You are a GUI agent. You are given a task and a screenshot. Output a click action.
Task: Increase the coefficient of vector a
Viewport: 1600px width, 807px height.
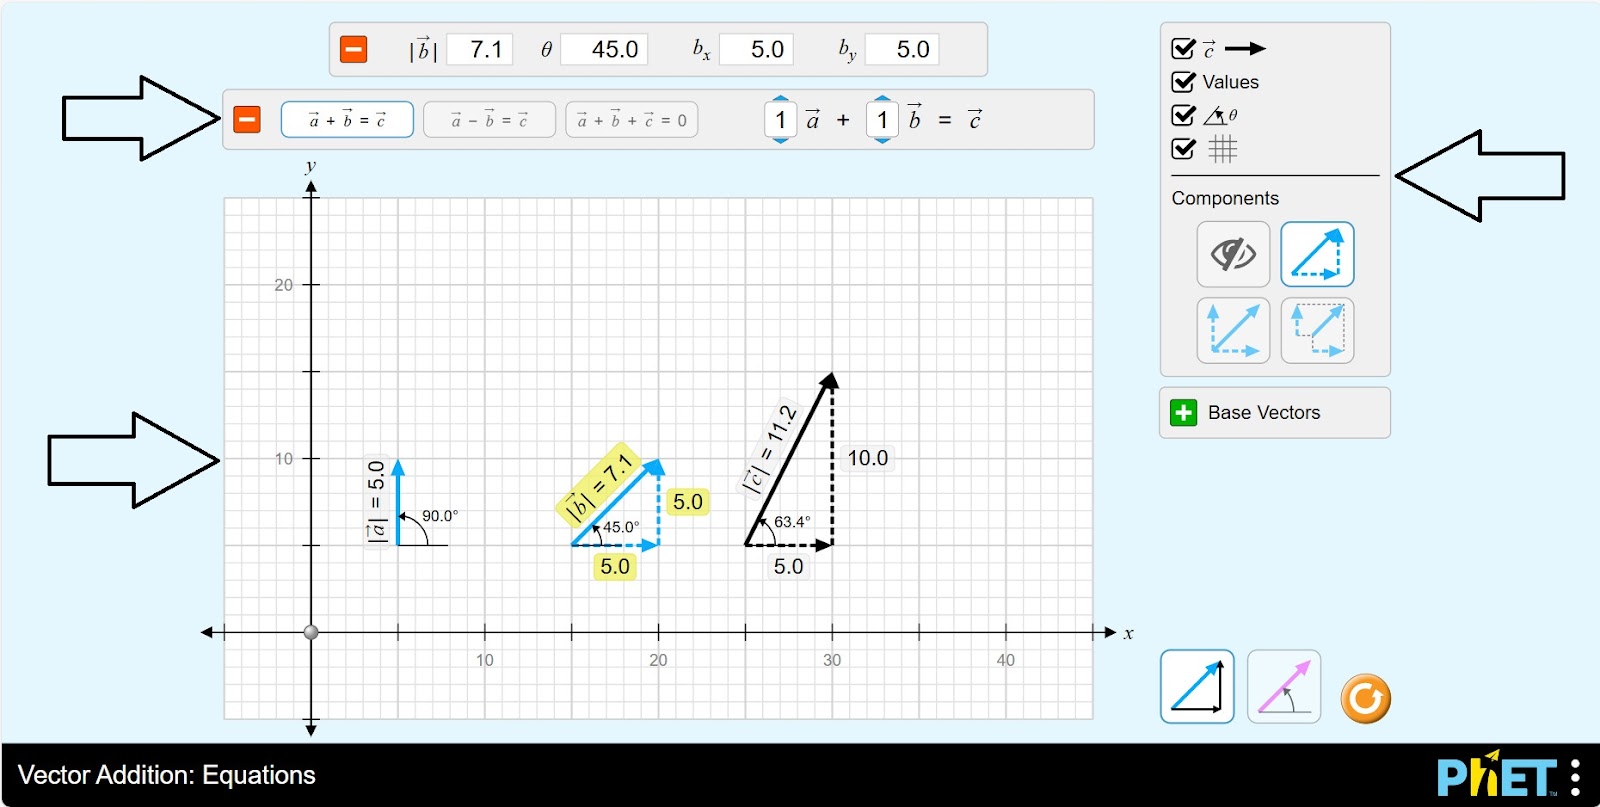click(781, 99)
